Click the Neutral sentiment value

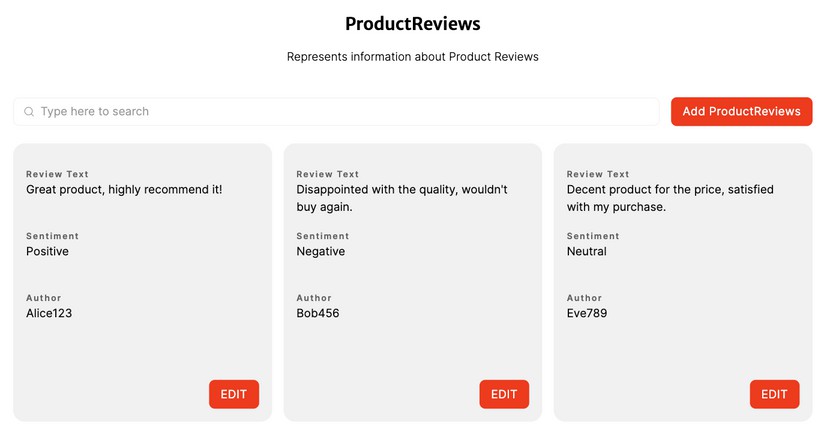[x=587, y=251]
